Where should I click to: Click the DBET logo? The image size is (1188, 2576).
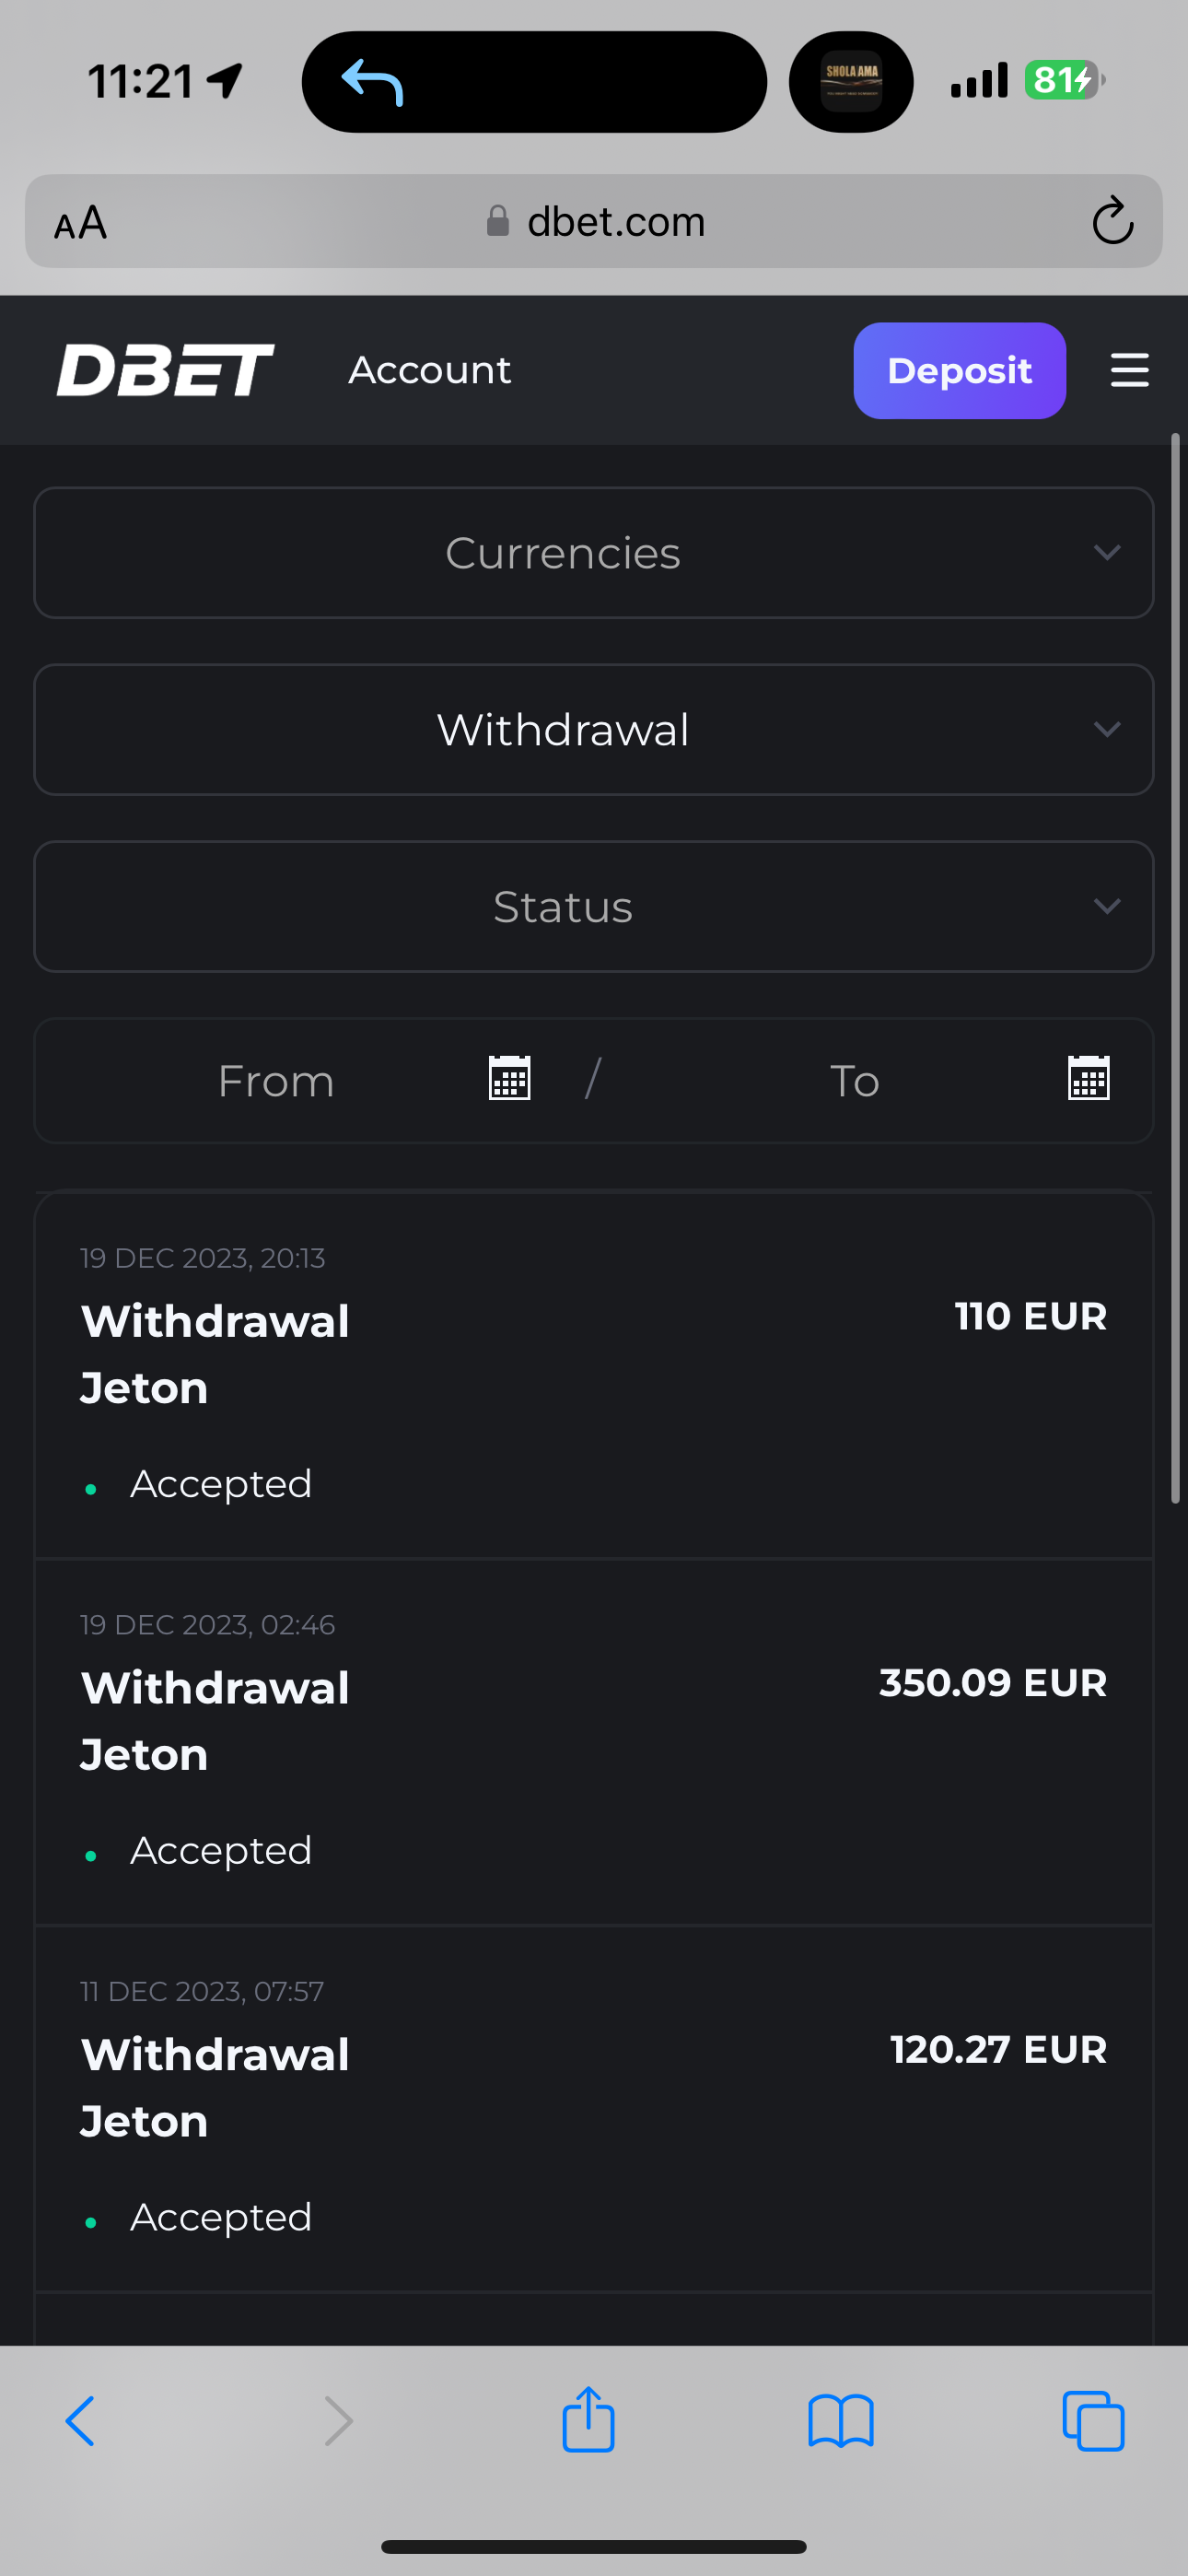165,370
